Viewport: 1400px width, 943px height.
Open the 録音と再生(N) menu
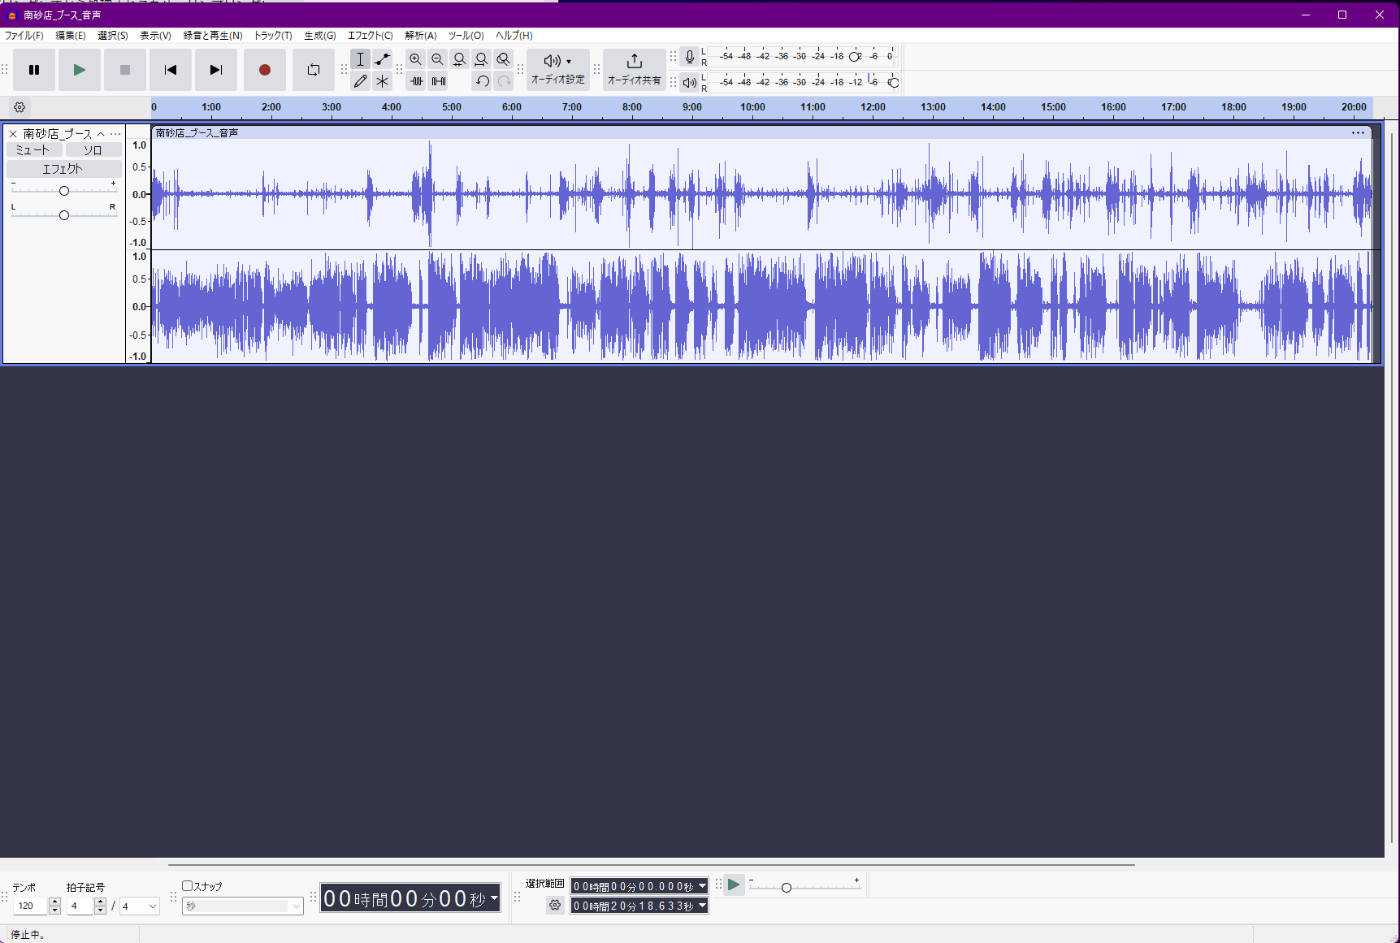[212, 36]
